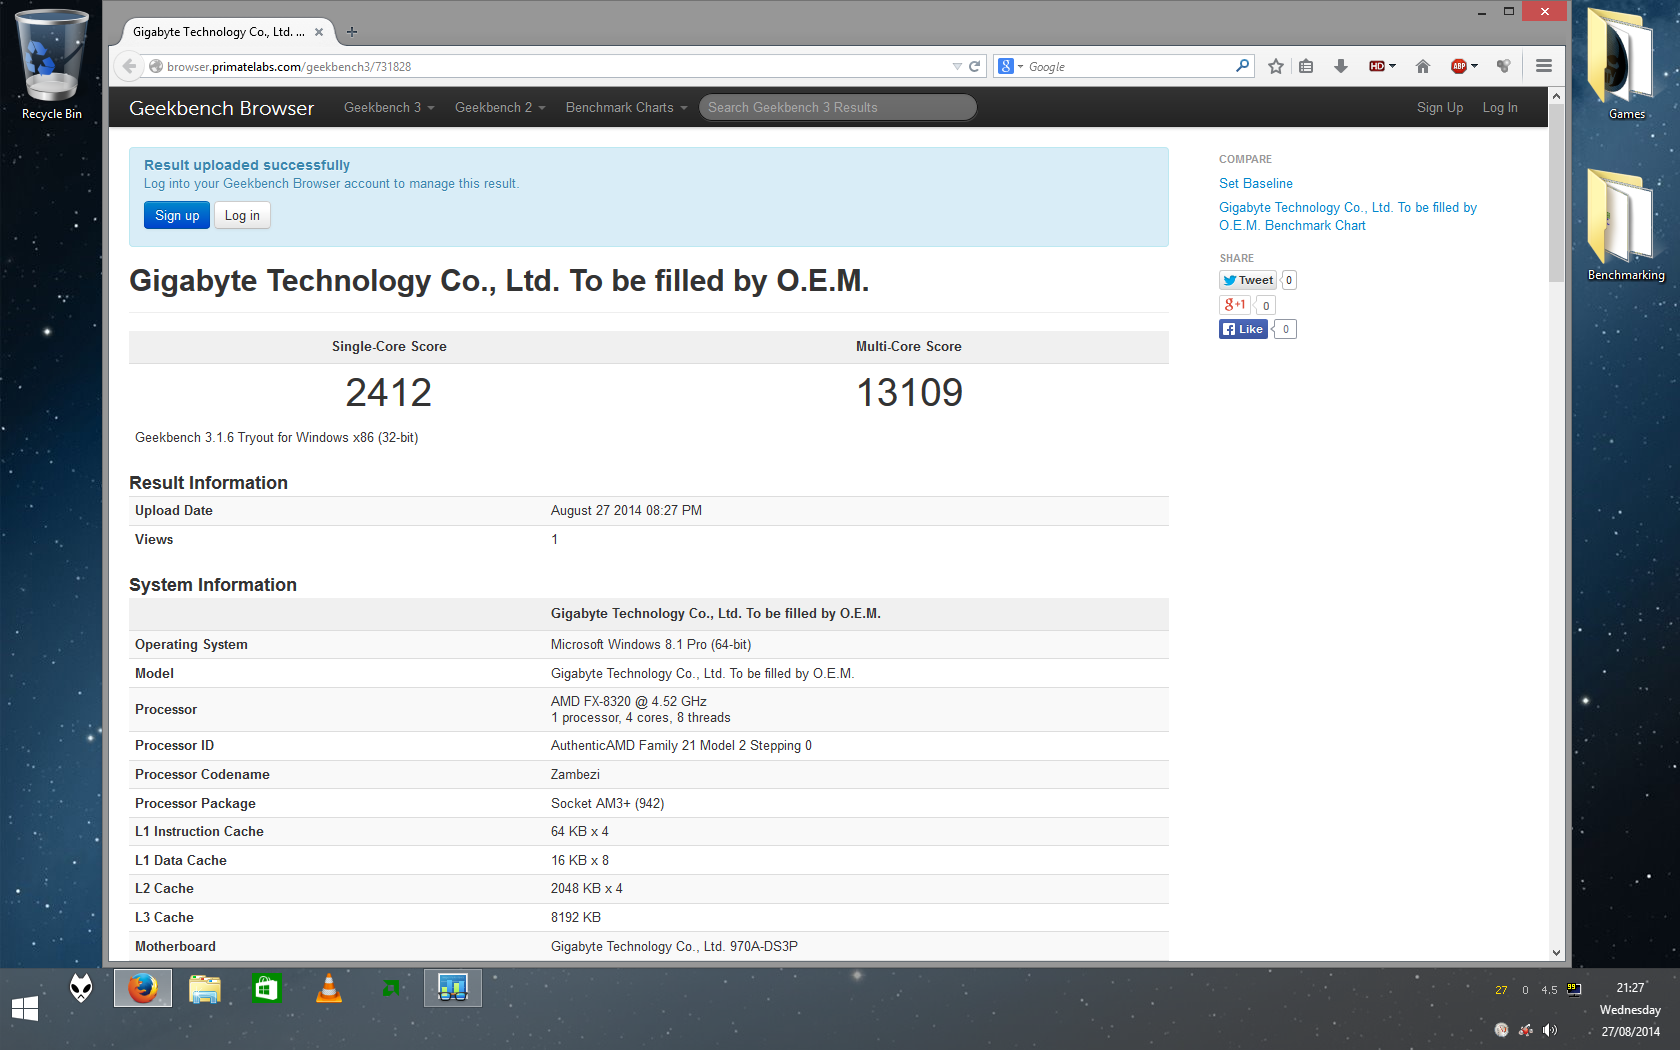Click the Geekbench Browser logo link
This screenshot has width=1680, height=1050.
[221, 107]
